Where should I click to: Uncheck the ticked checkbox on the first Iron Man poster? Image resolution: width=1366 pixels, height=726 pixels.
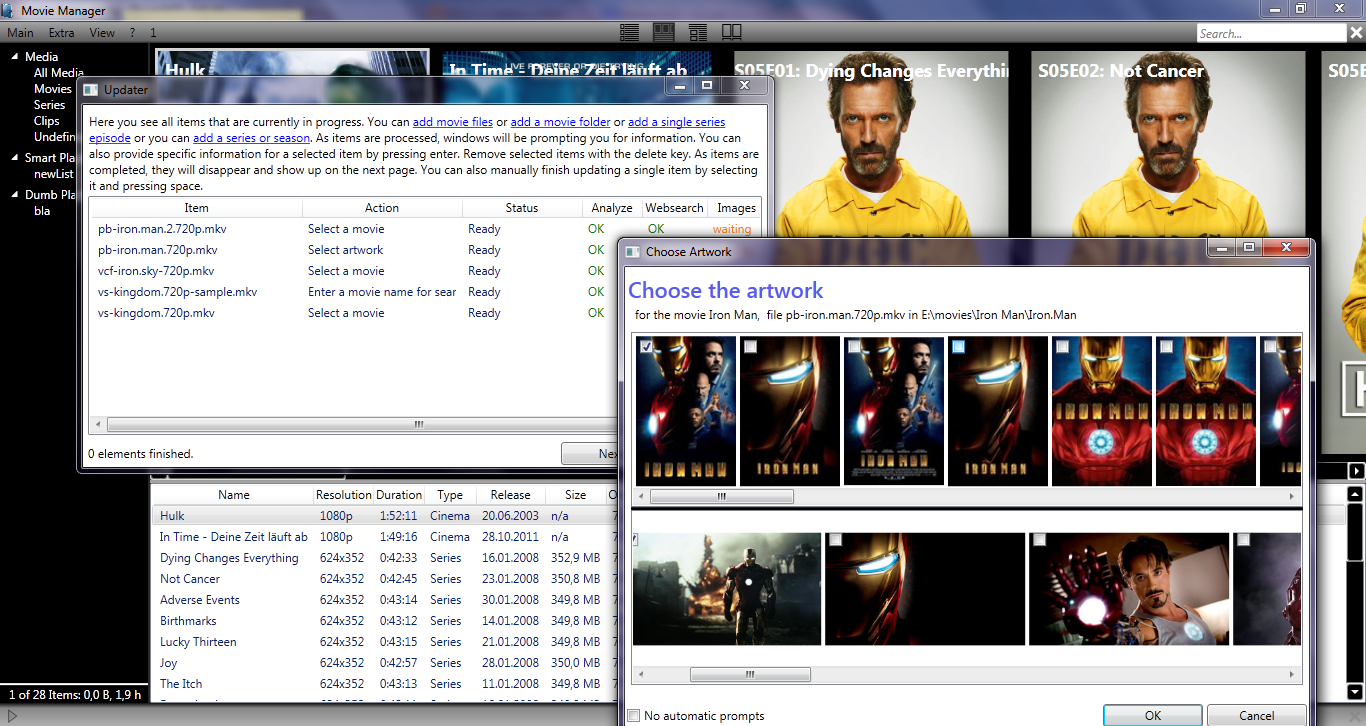point(646,346)
